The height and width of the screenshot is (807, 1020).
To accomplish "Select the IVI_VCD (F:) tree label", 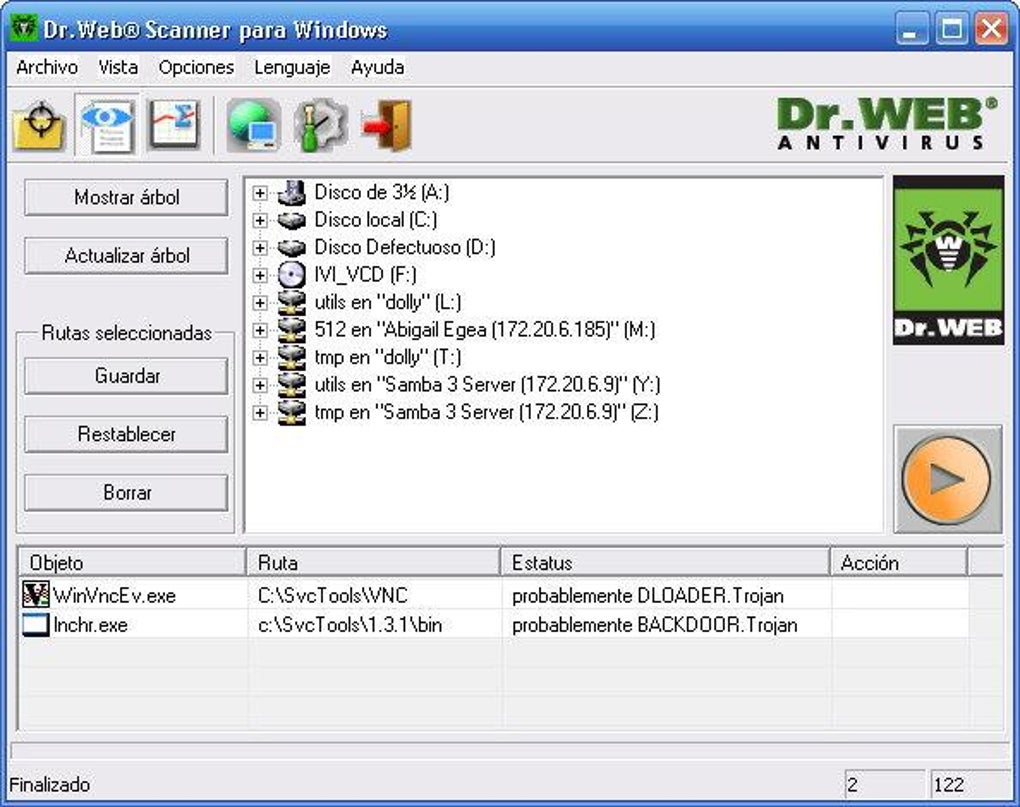I will click(366, 275).
